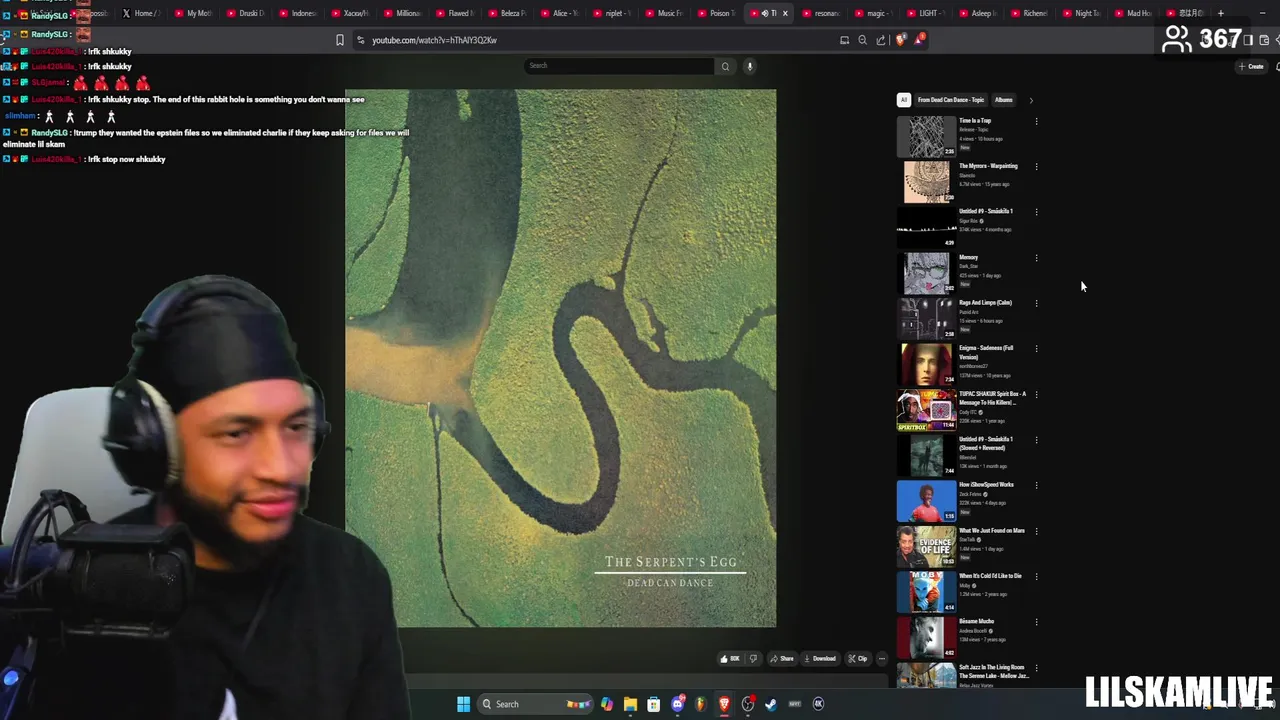This screenshot has height=720, width=1280.
Task: Open a new browser tab with plus
Action: tap(1220, 13)
